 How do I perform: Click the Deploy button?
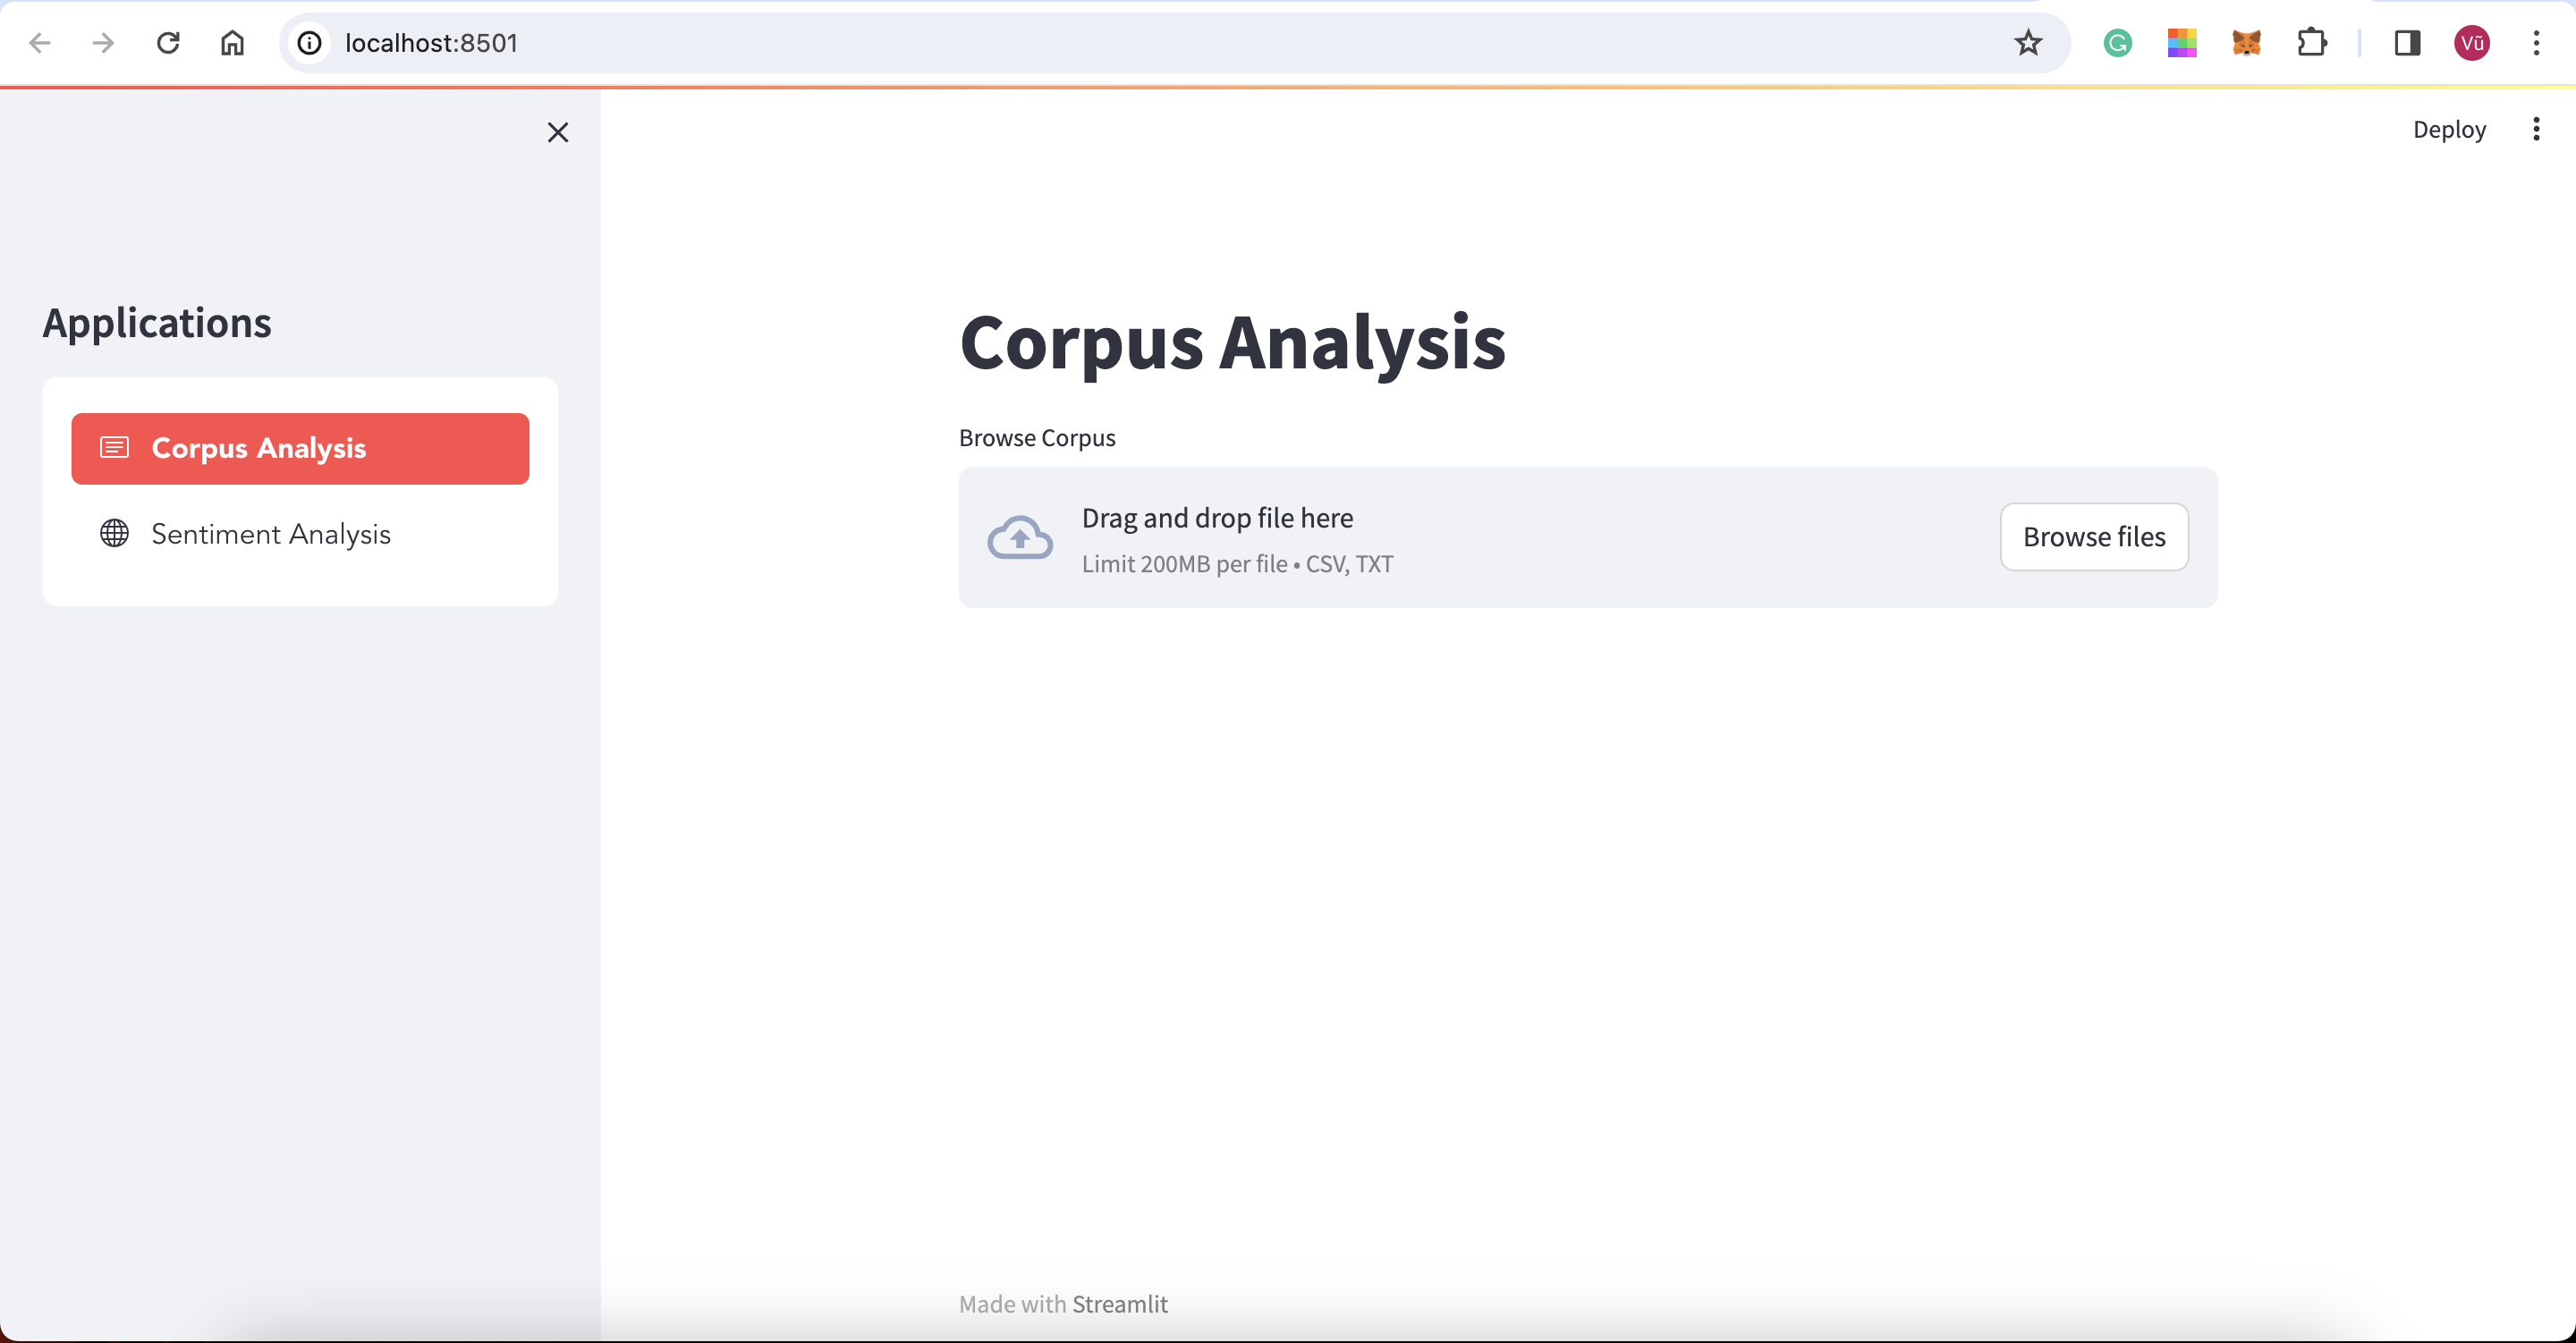click(x=2448, y=129)
